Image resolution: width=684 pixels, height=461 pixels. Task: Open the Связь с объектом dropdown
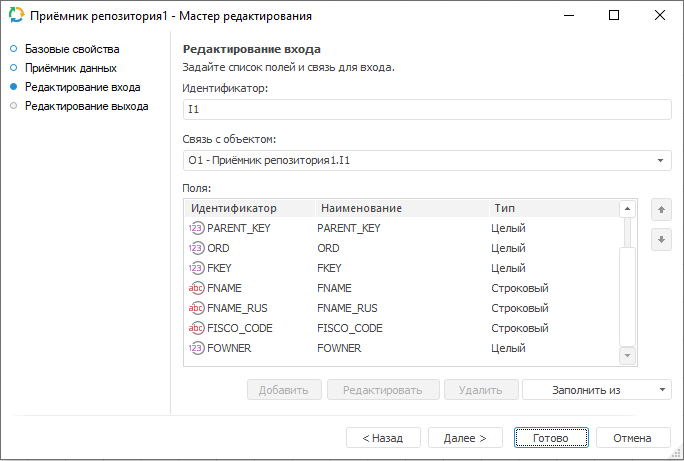(x=661, y=160)
